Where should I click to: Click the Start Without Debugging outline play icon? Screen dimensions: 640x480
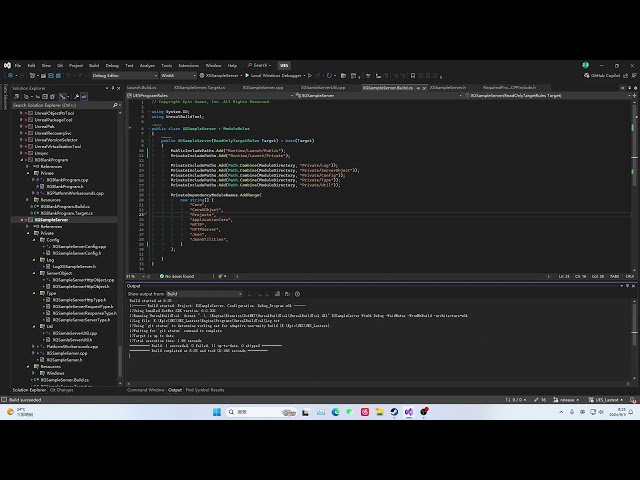pyautogui.click(x=310, y=76)
